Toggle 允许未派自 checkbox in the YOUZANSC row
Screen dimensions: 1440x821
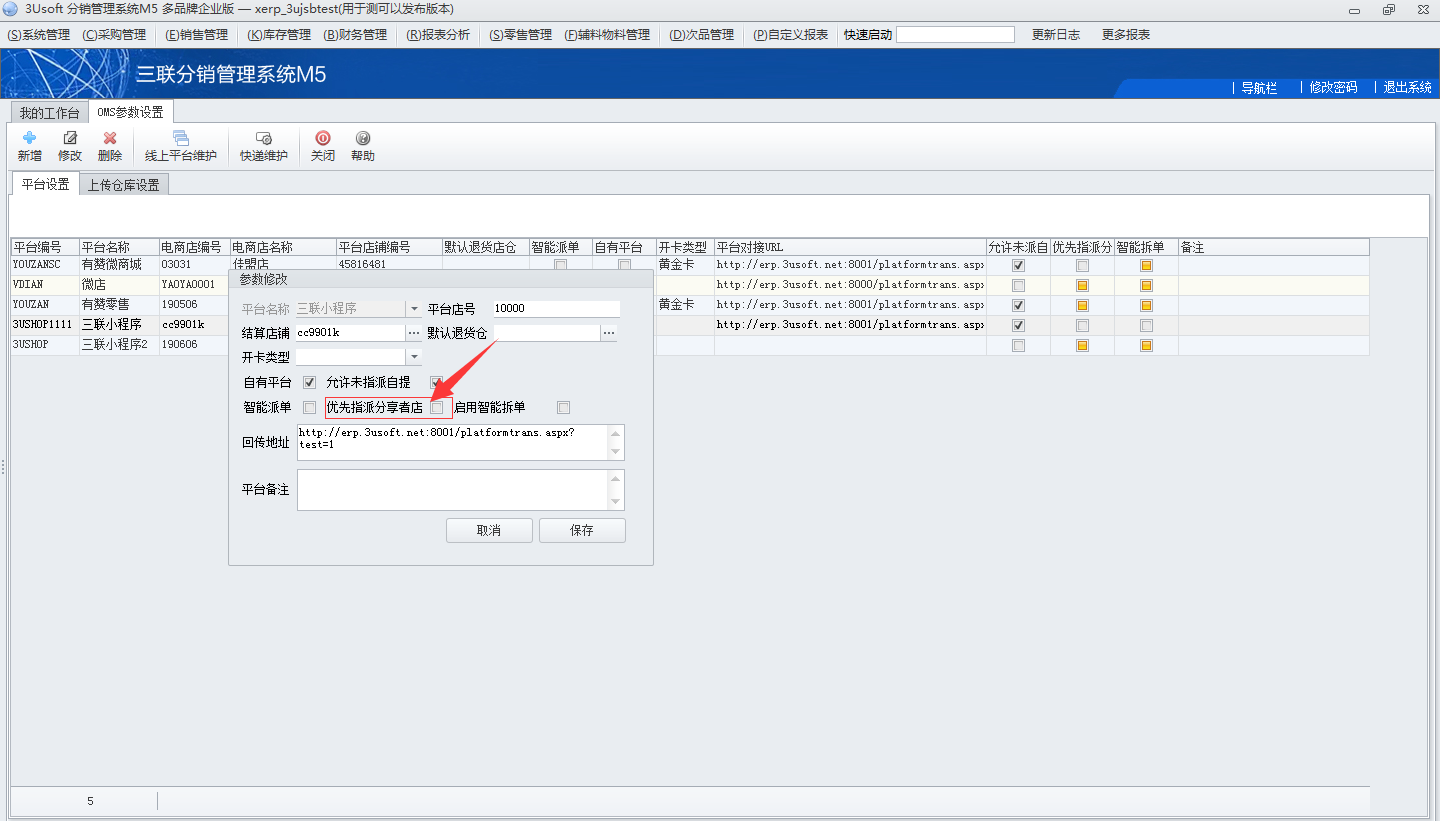[x=1018, y=266]
